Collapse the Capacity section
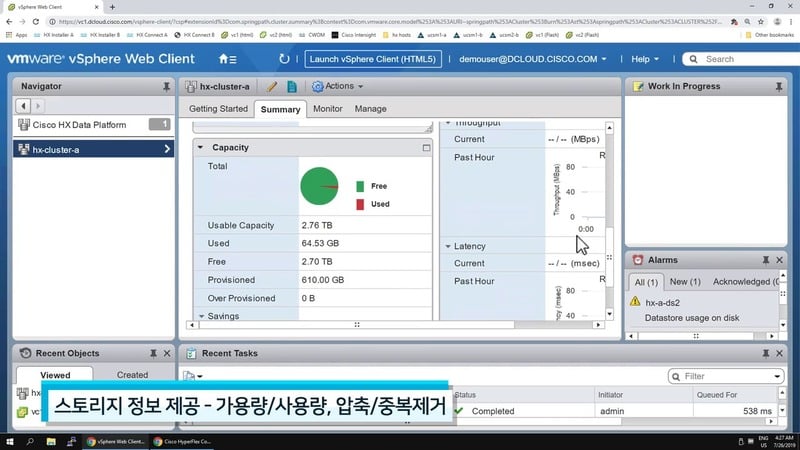800x450 pixels. click(200, 147)
